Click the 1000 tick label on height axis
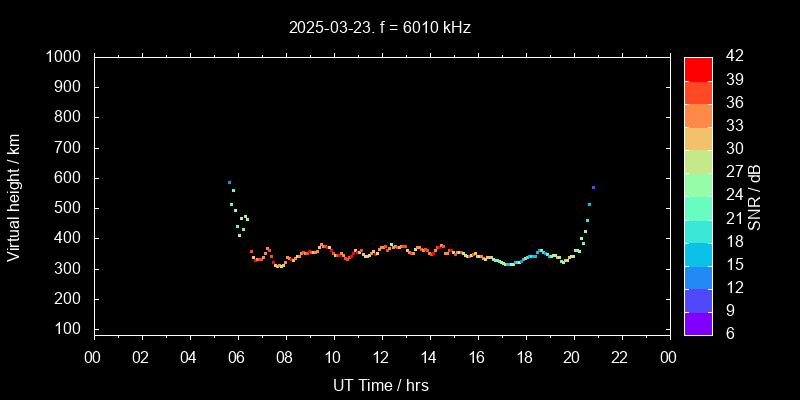This screenshot has width=800, height=400. 62,57
